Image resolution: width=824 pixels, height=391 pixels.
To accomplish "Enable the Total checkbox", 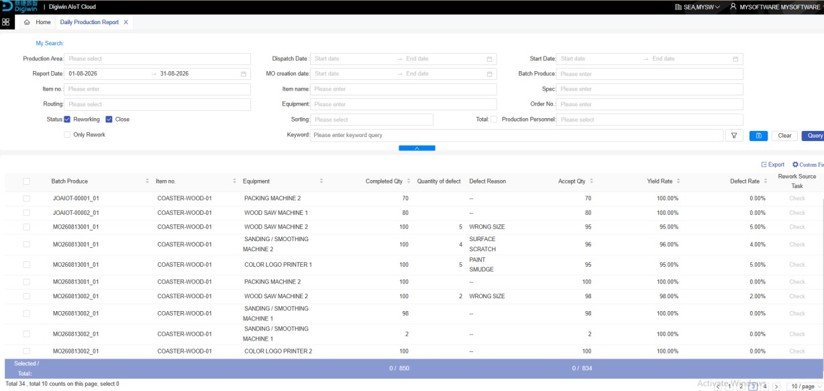I will coord(493,119).
